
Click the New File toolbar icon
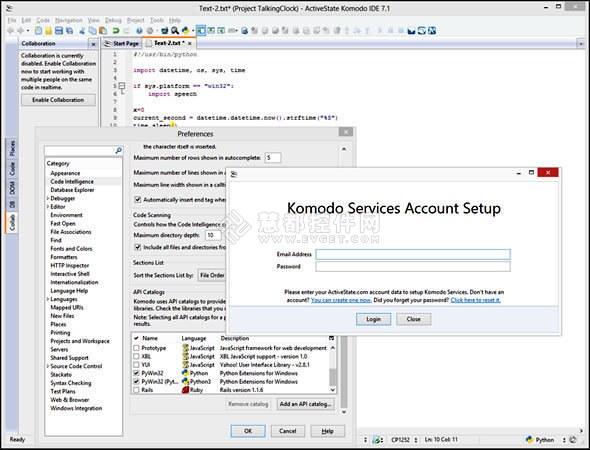(x=38, y=30)
